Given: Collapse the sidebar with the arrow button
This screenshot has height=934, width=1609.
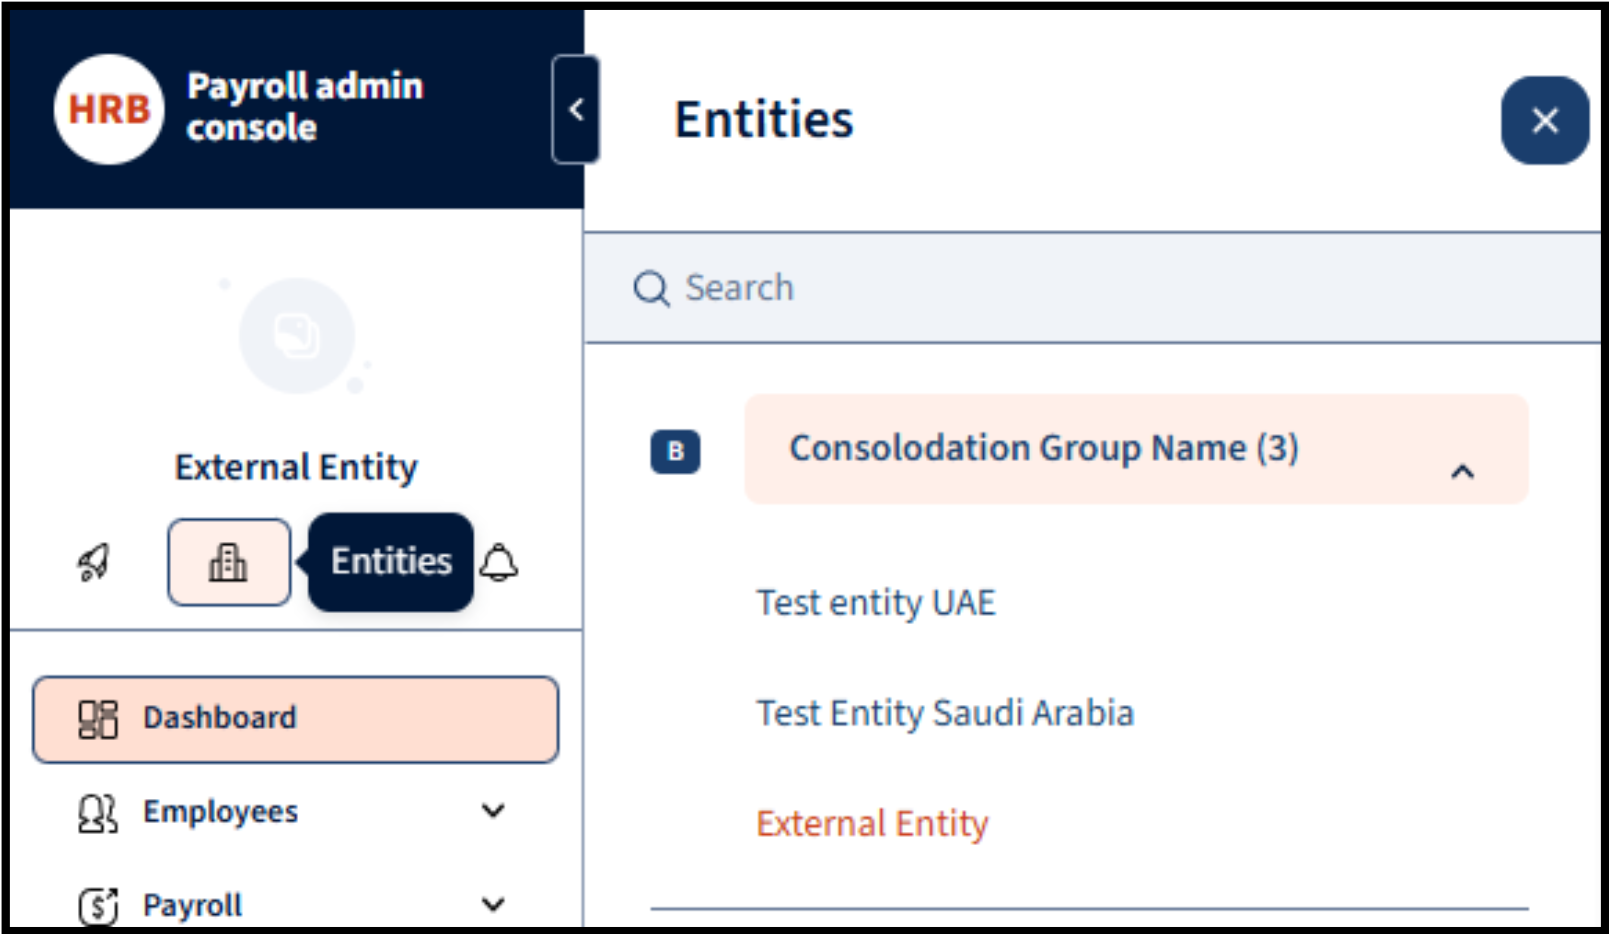Looking at the screenshot, I should [576, 109].
